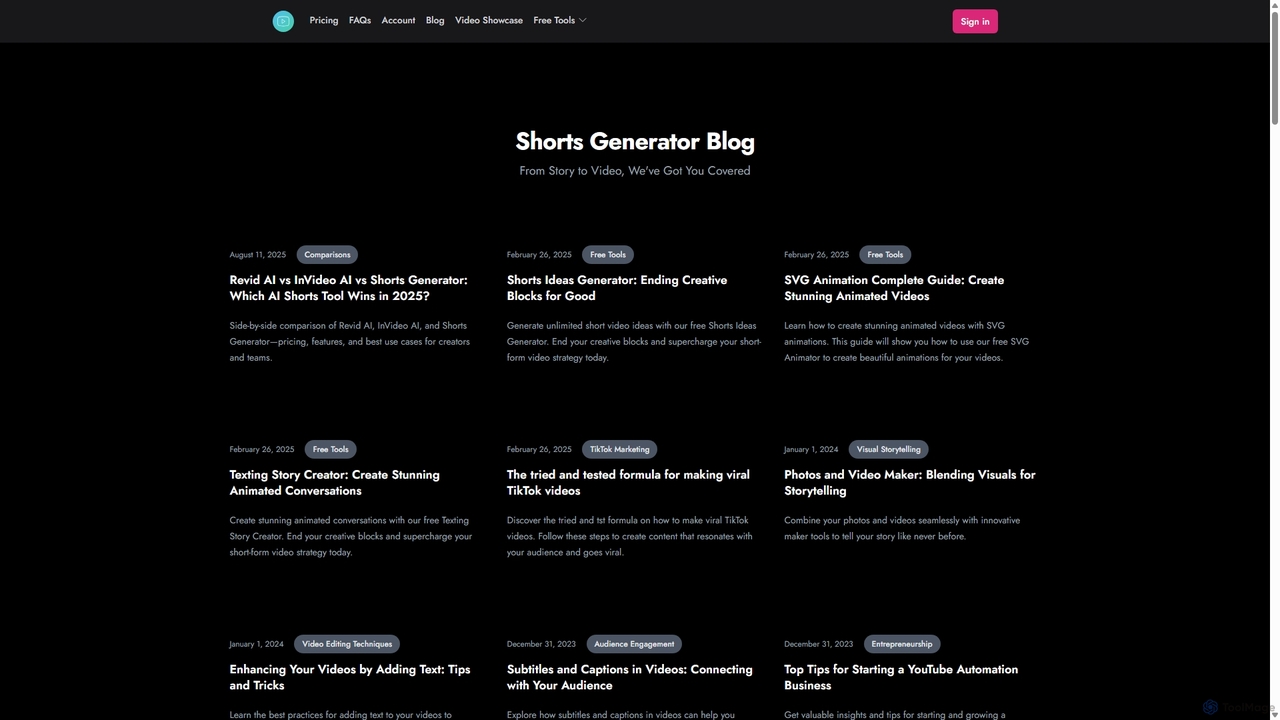Screen dimensions: 1280x720
Task: Open viral TikTok videos formula article
Action: pos(628,483)
